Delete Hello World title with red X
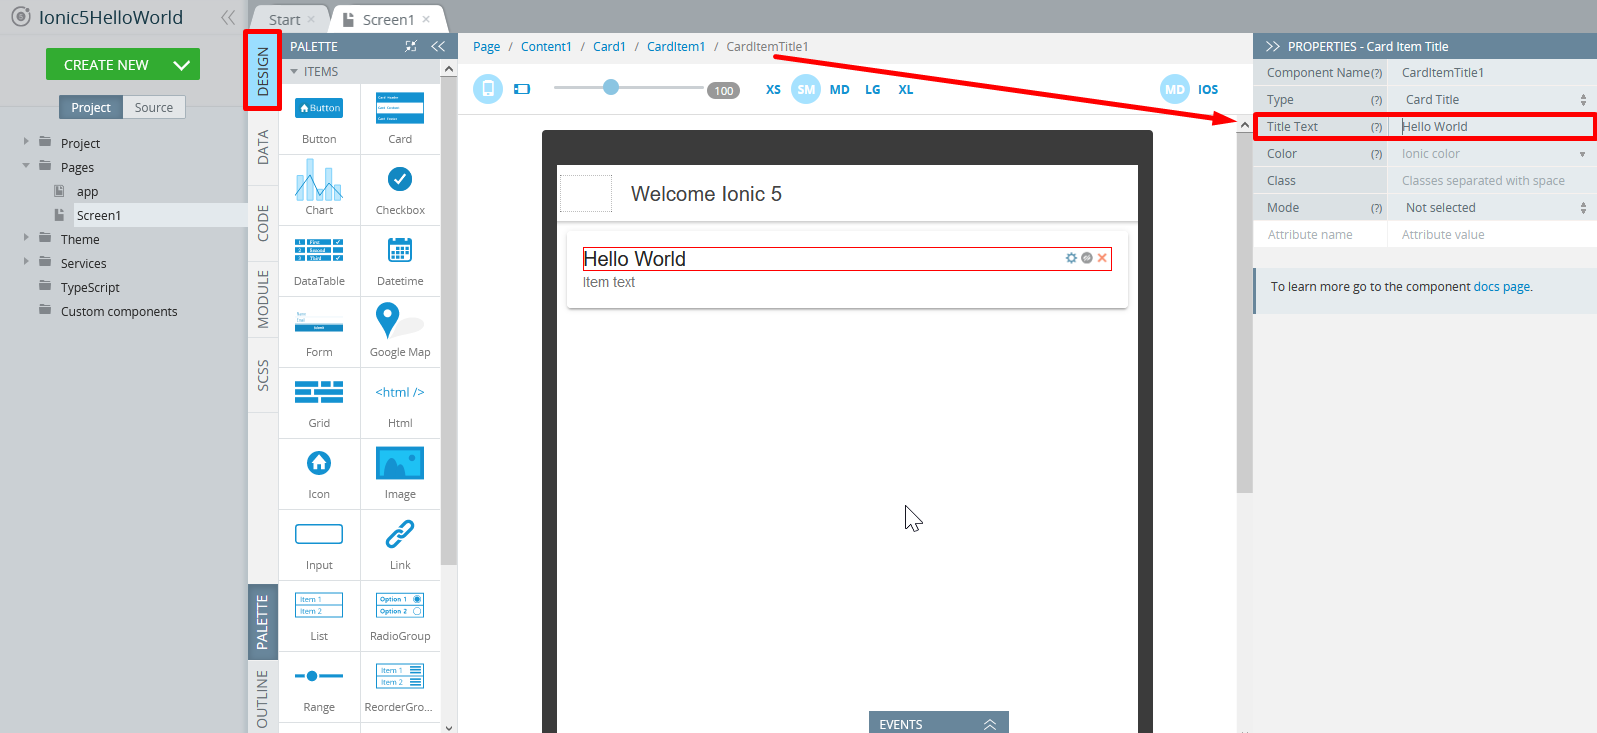The height and width of the screenshot is (733, 1597). 1102,258
